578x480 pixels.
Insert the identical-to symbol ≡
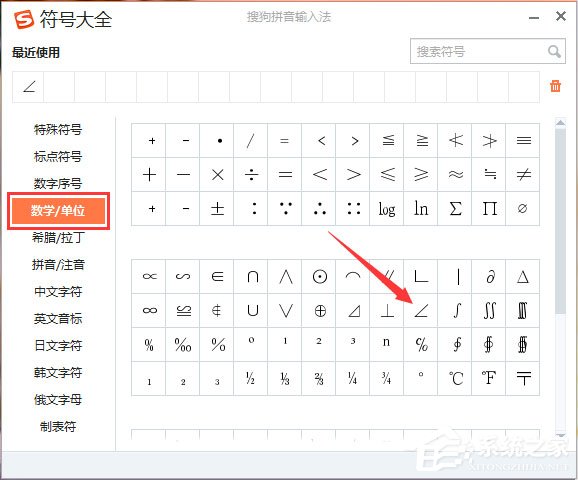pyautogui.click(x=523, y=140)
